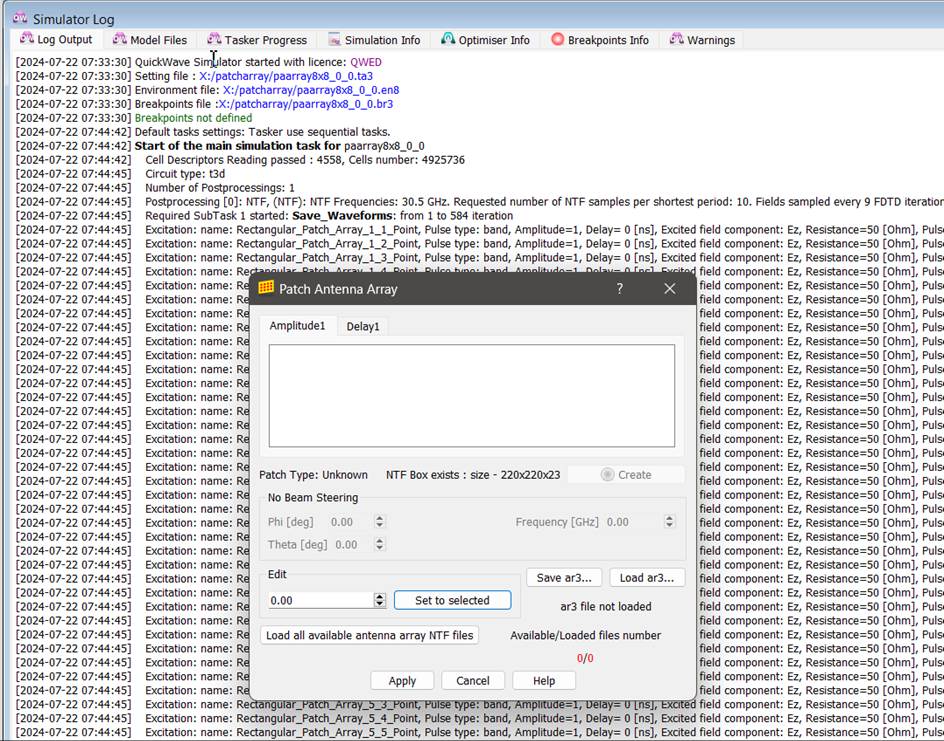
Task: Click the Phi [deg] value field
Action: (x=351, y=522)
